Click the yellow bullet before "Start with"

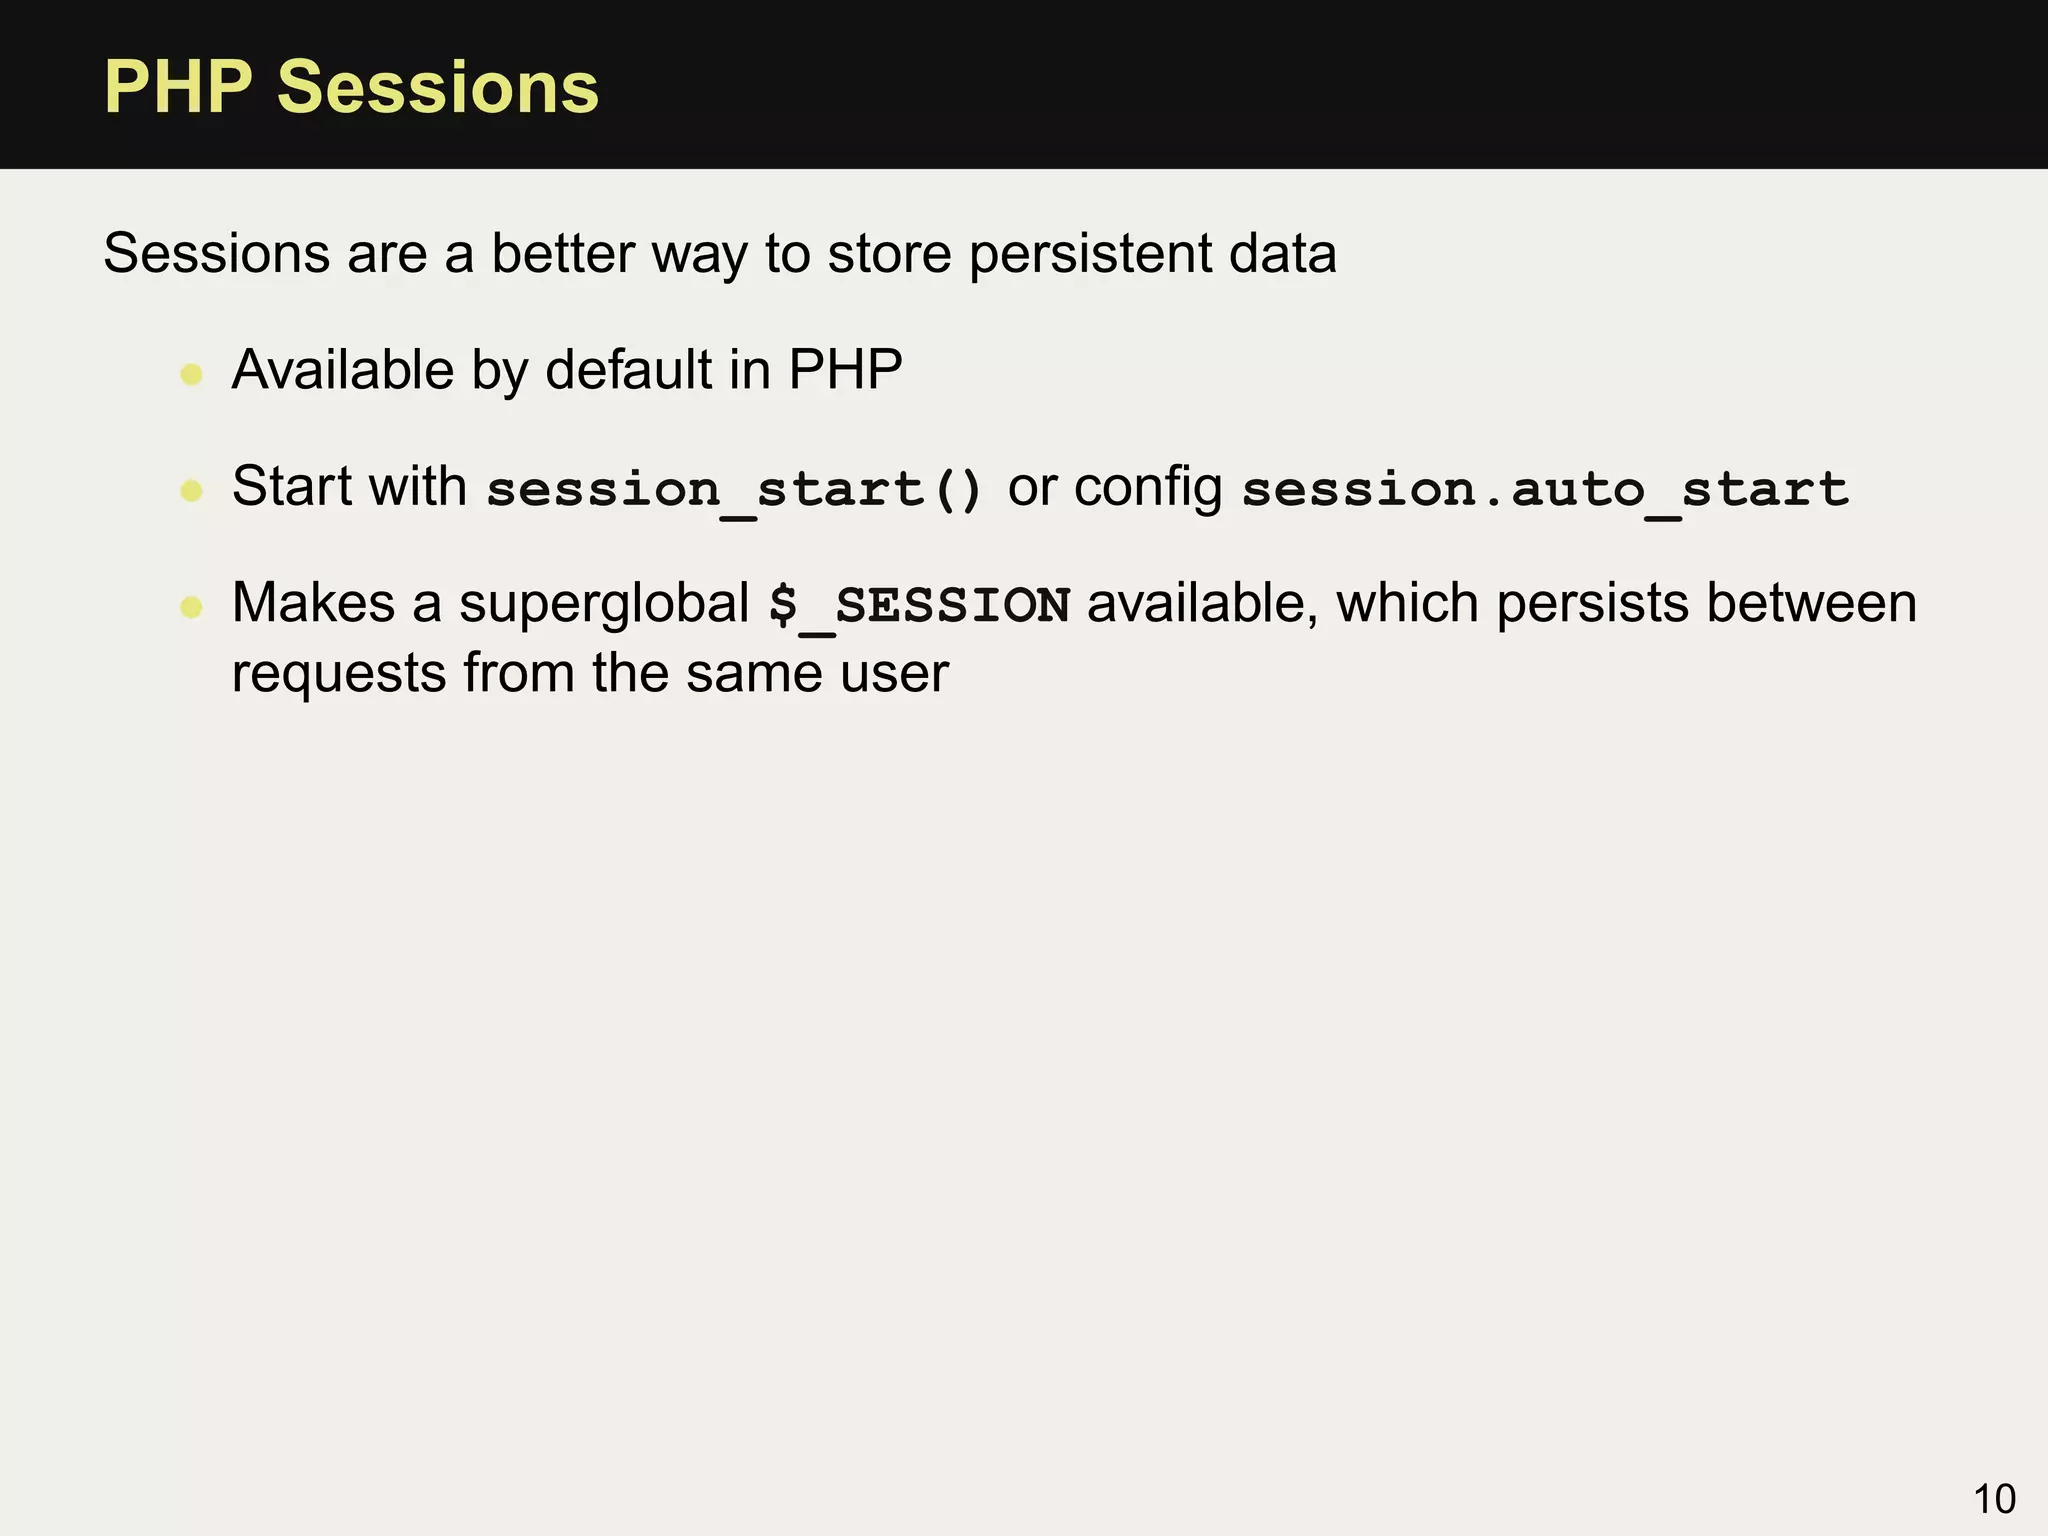pyautogui.click(x=191, y=491)
